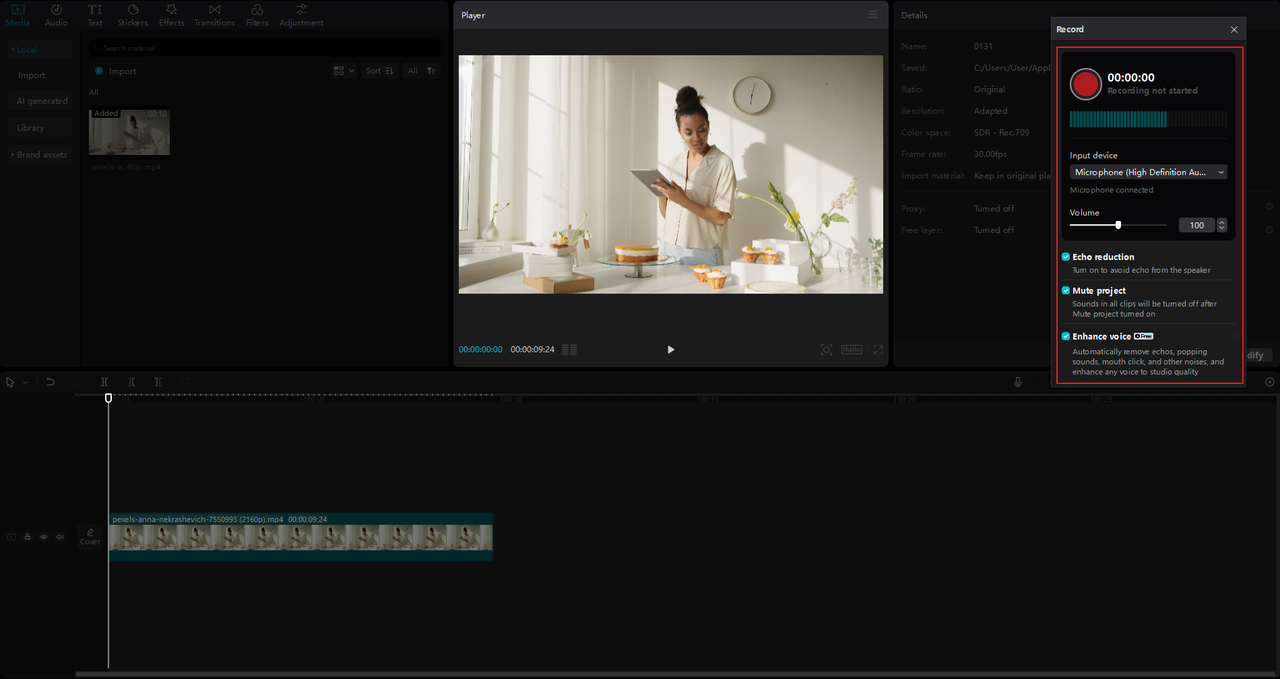Click the focus scan icon in Player

(x=826, y=350)
